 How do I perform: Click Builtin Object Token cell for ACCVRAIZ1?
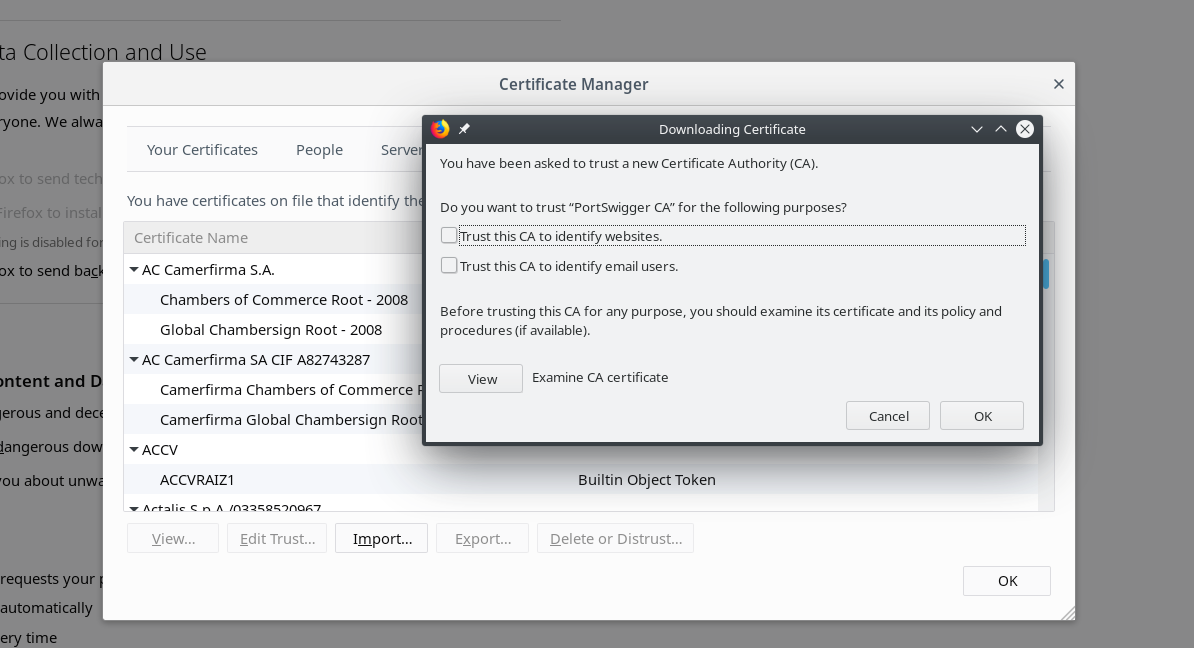coord(646,480)
